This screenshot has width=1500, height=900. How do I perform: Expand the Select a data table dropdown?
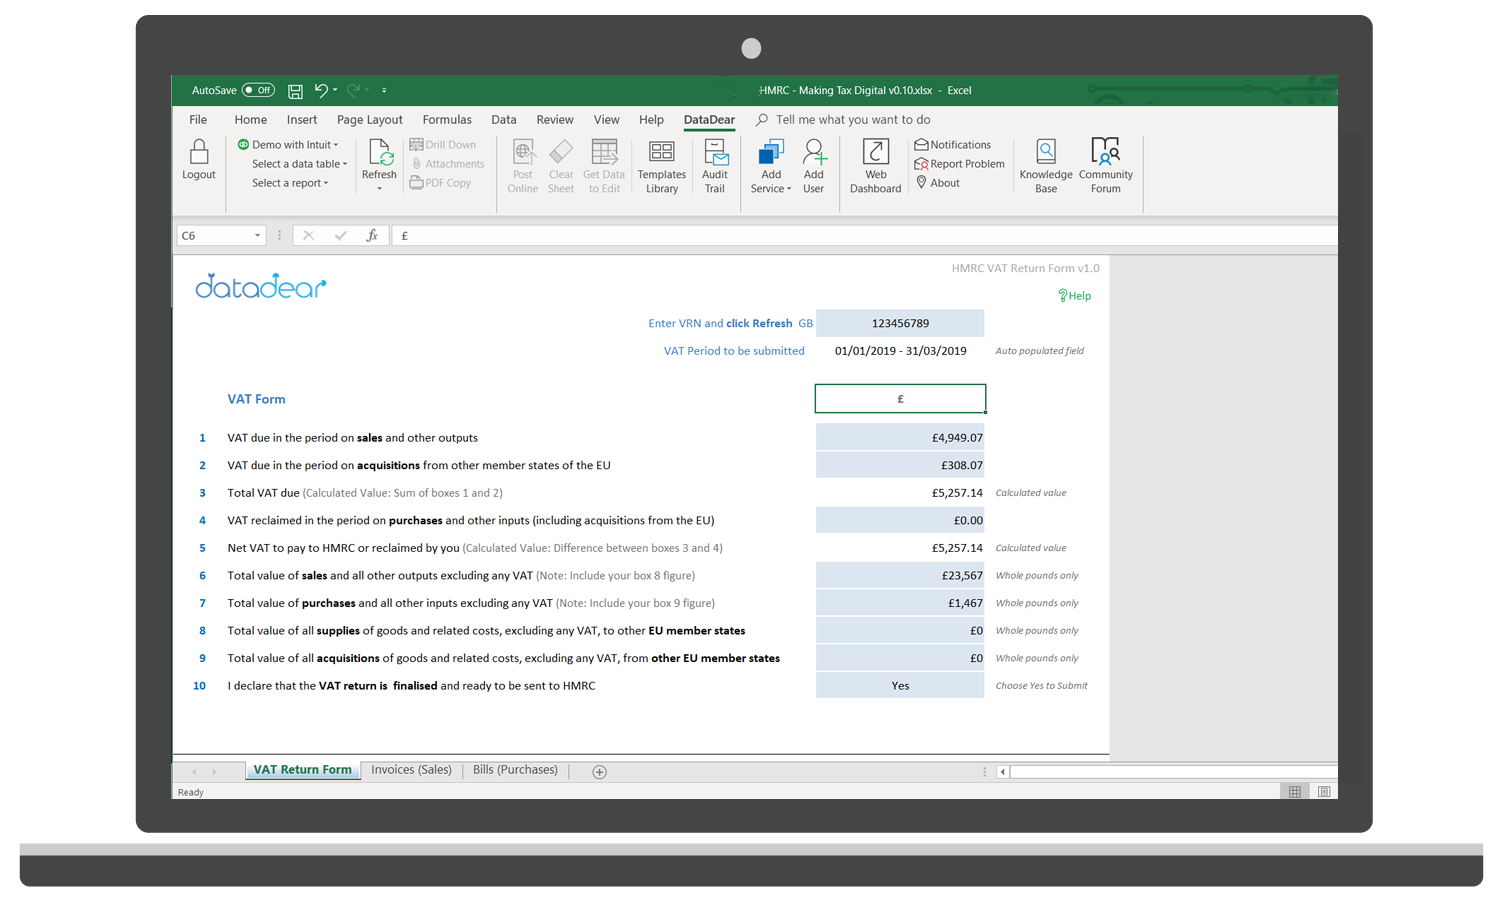coord(299,164)
